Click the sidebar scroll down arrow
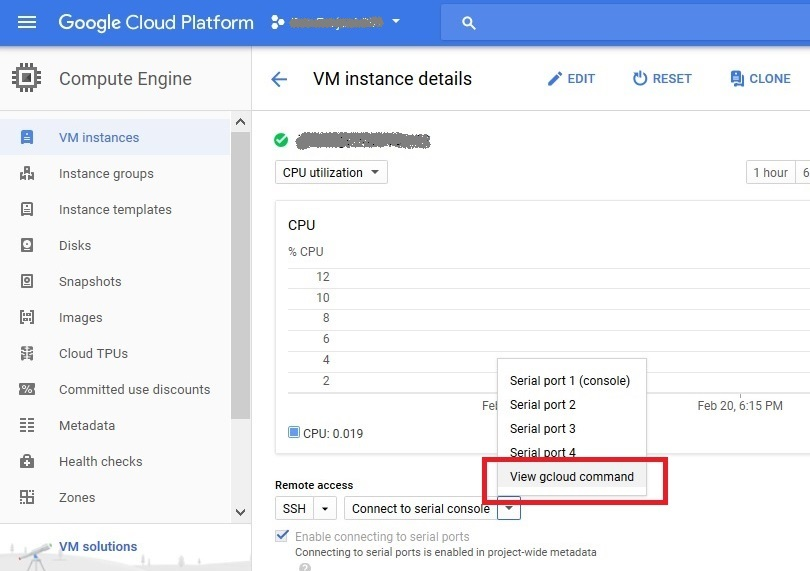 (240, 513)
